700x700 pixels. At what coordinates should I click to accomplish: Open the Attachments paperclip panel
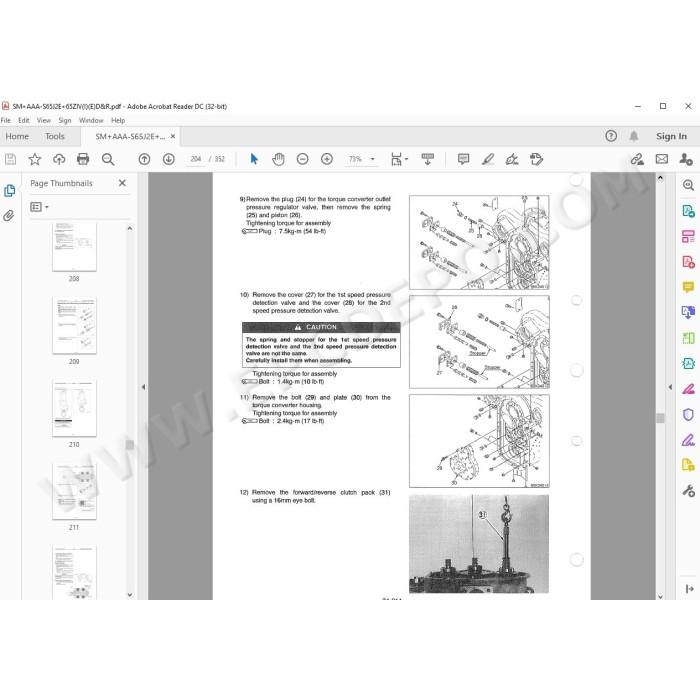(x=8, y=216)
